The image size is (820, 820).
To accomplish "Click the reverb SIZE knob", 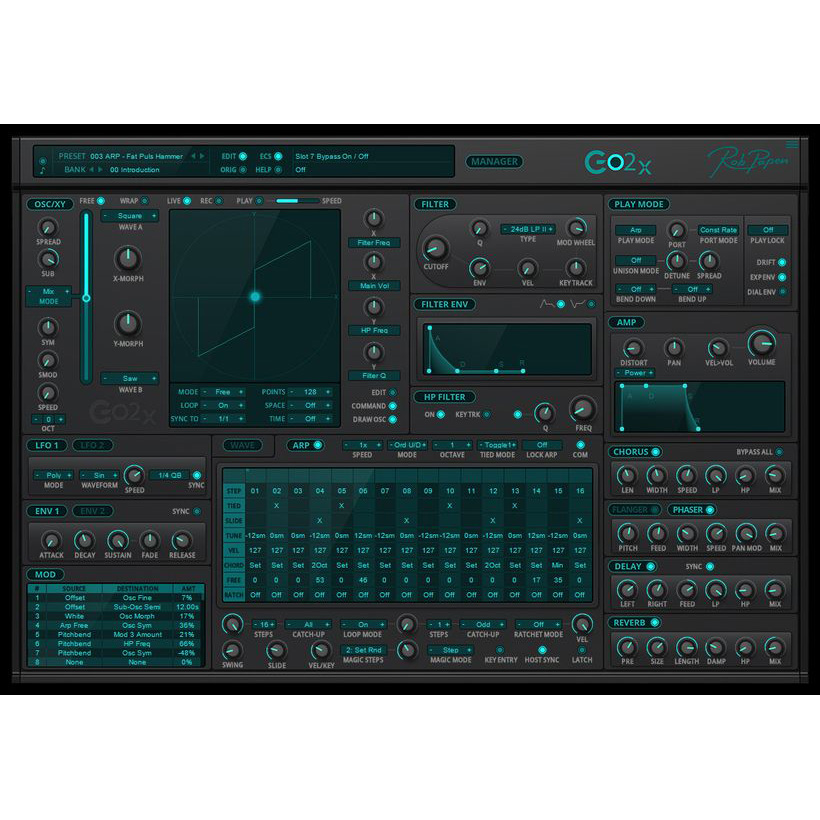I will pos(657,647).
